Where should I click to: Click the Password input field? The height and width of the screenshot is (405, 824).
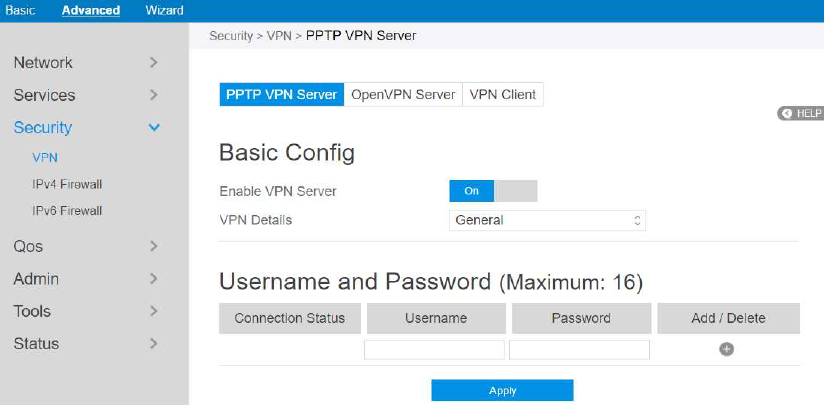tap(579, 350)
